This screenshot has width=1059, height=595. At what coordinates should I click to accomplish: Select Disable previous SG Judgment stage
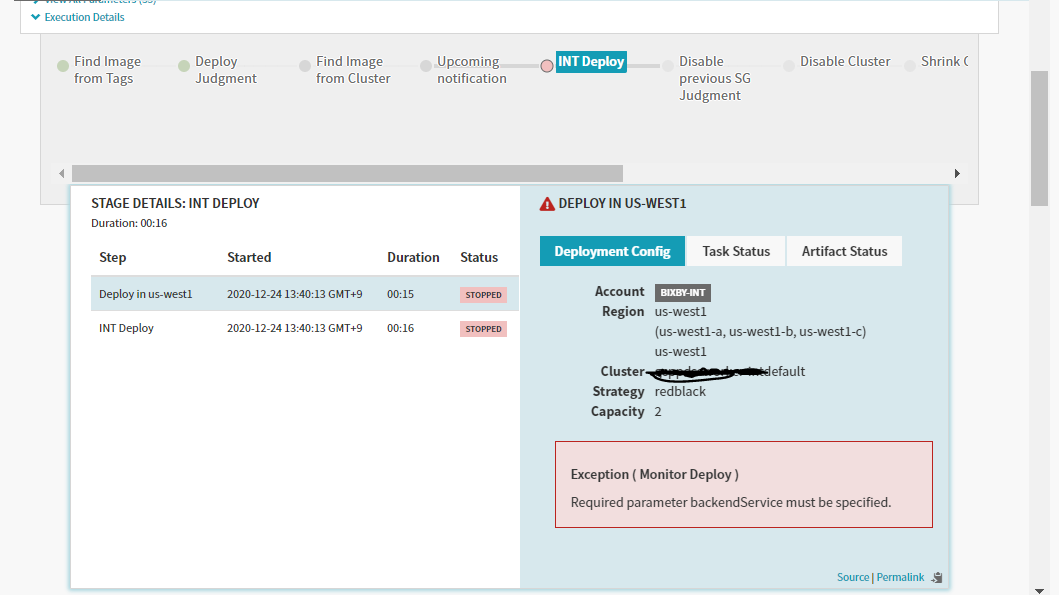(x=715, y=78)
